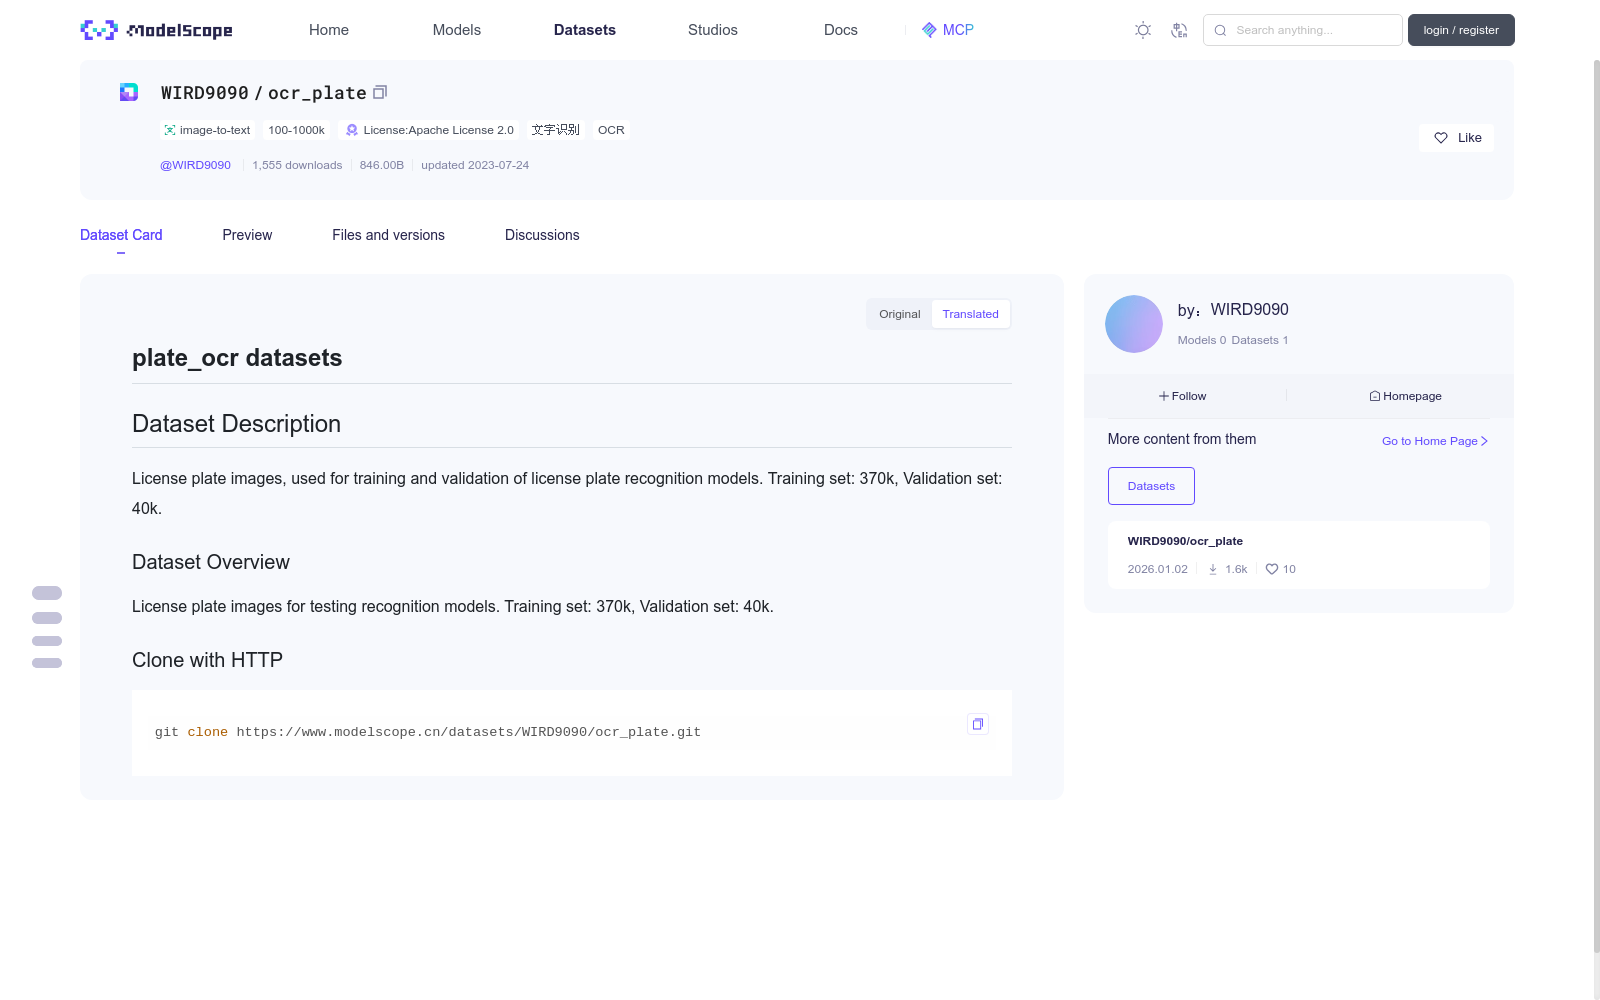Click the MCP diamond icon

tap(929, 30)
